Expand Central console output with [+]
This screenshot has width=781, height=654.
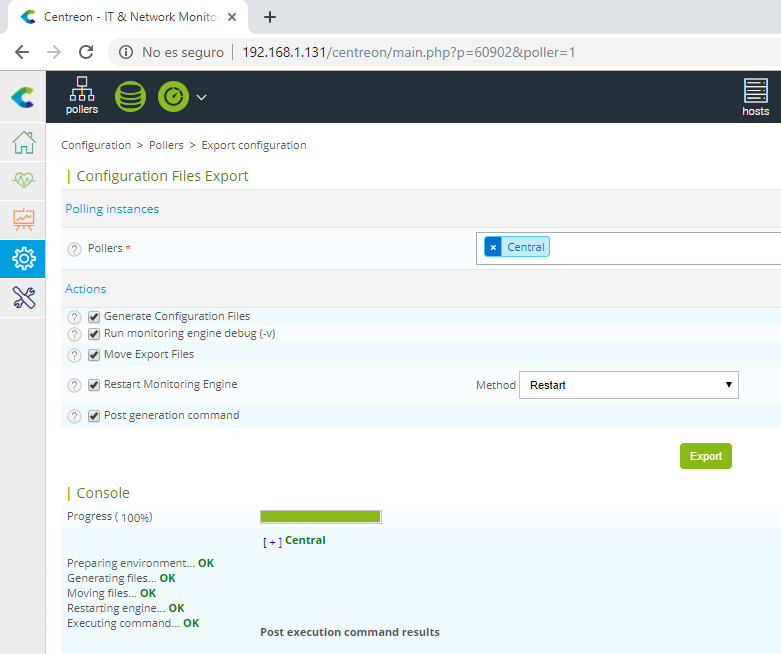(x=272, y=542)
